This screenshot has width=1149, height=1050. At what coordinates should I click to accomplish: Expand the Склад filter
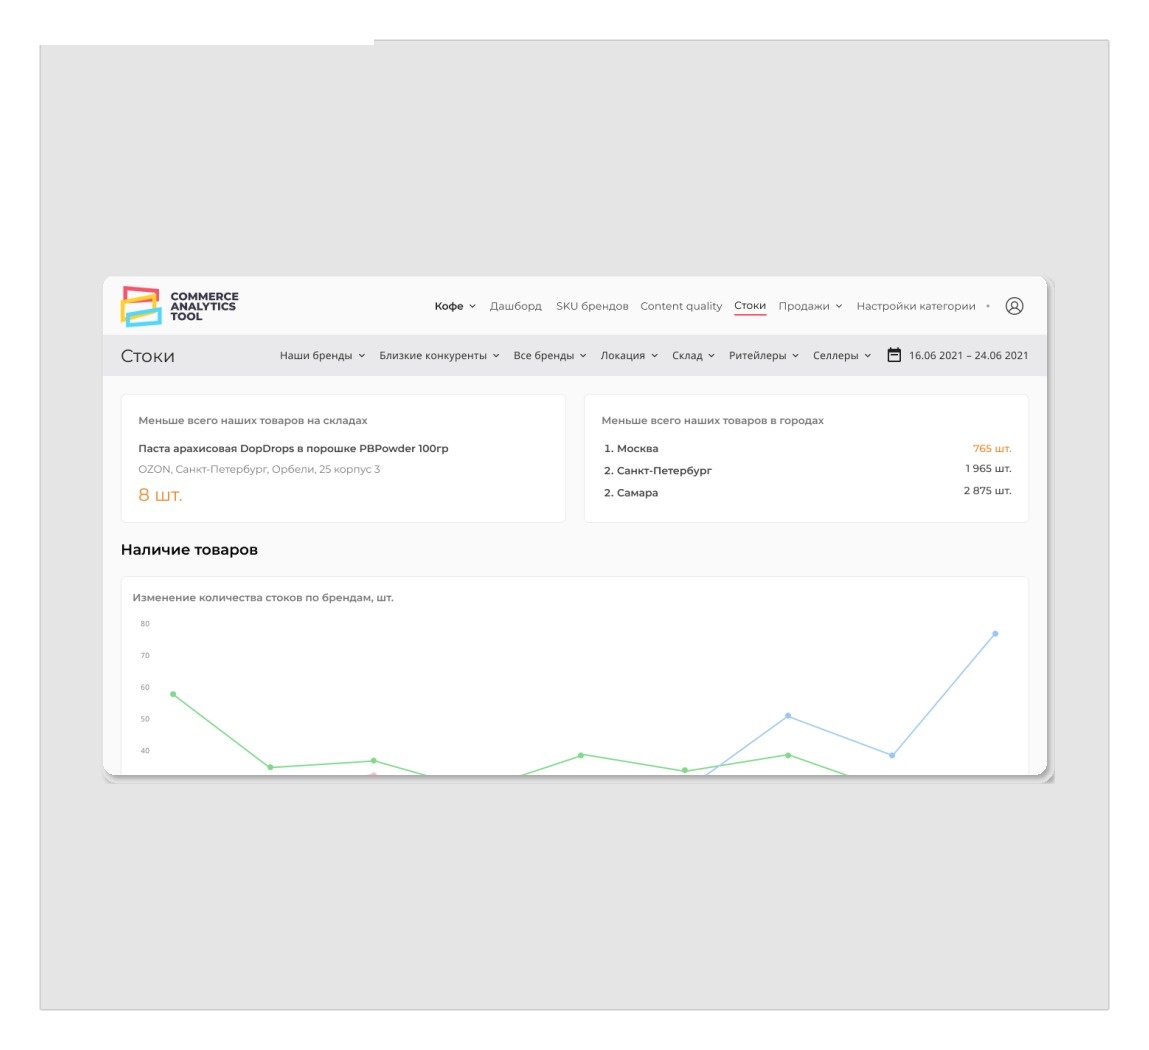click(693, 355)
